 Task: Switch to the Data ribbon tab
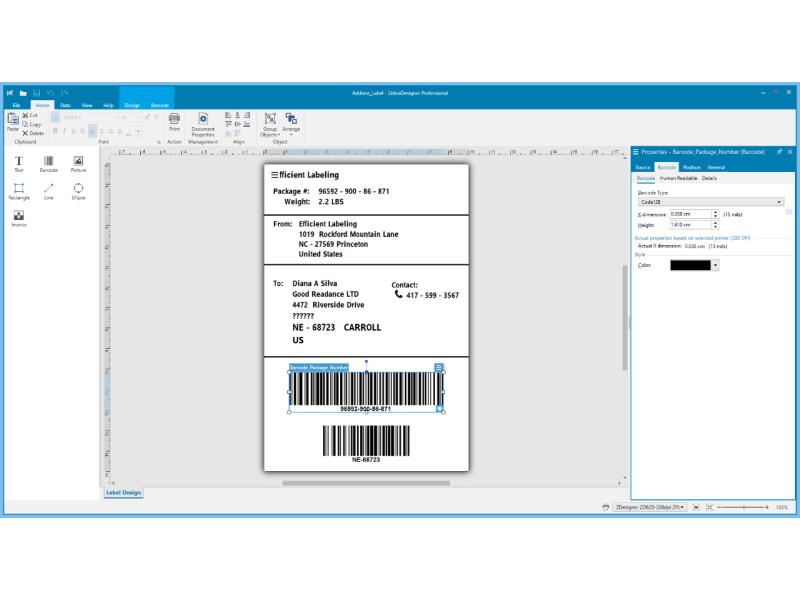65,105
